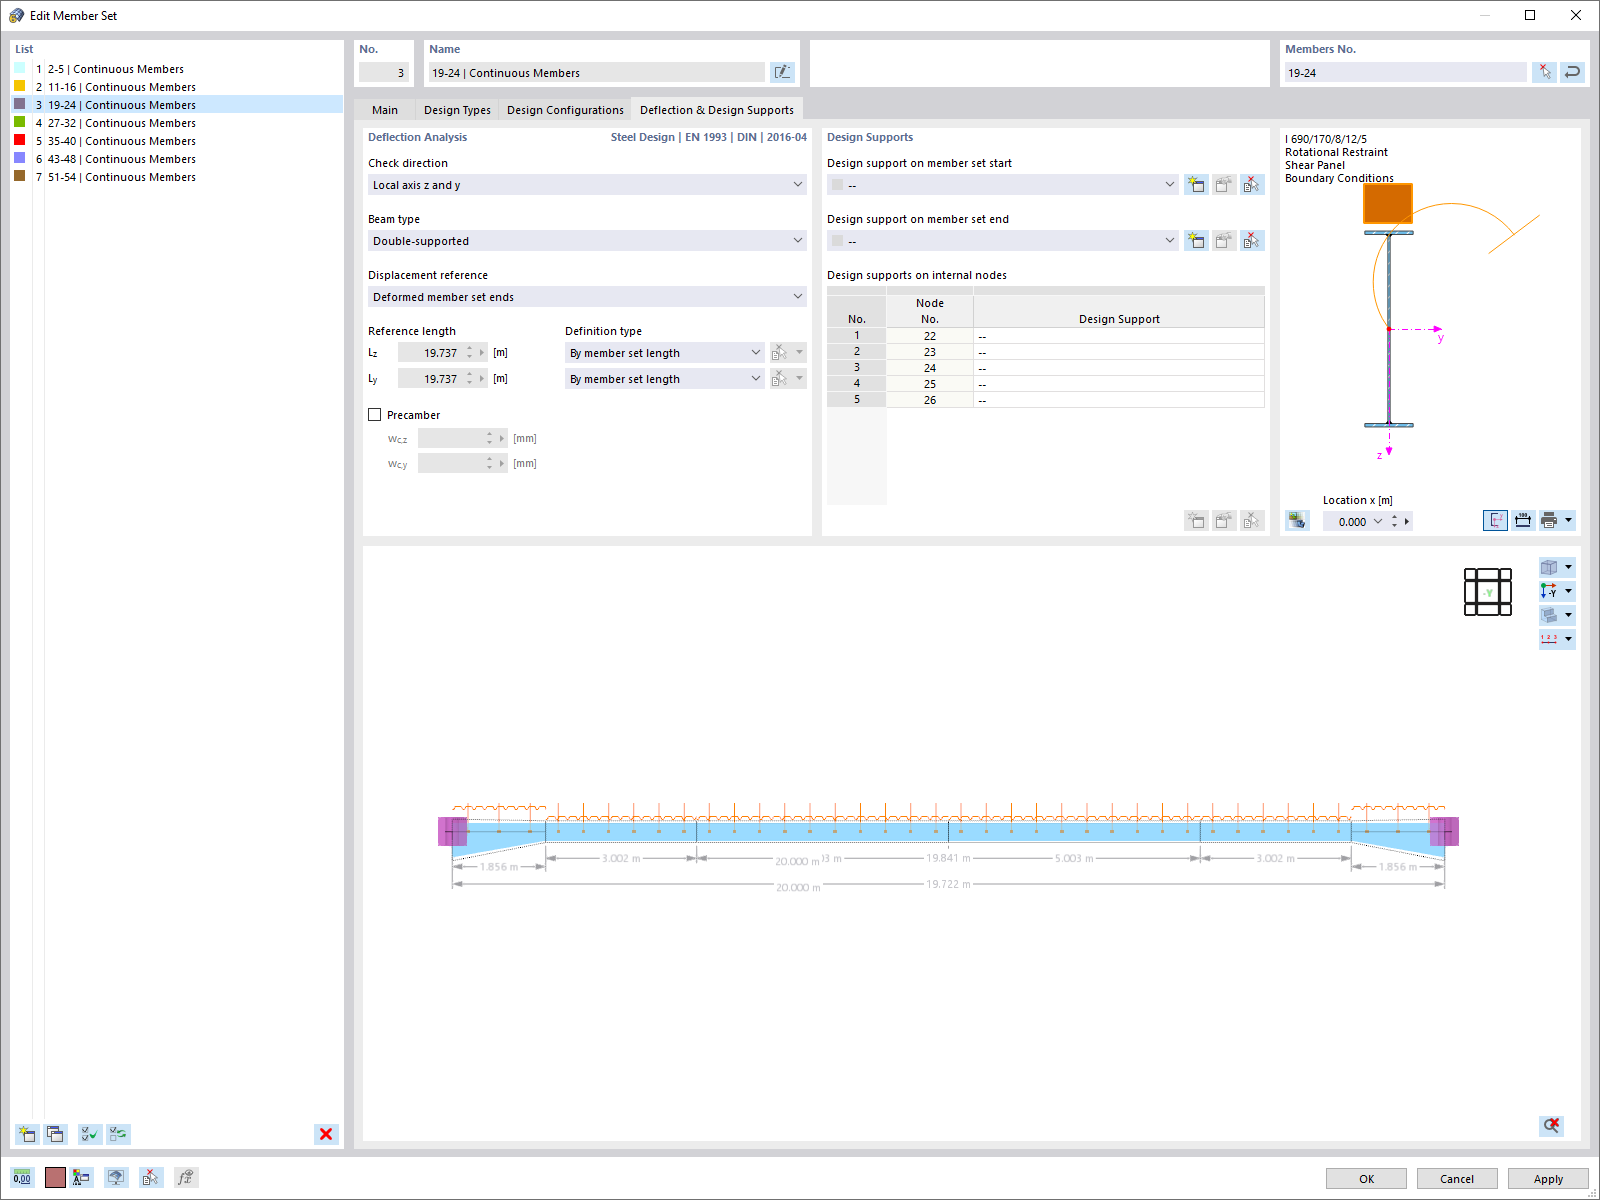The width and height of the screenshot is (1600, 1200).
Task: Enable the Precamber checkbox
Action: pos(375,415)
